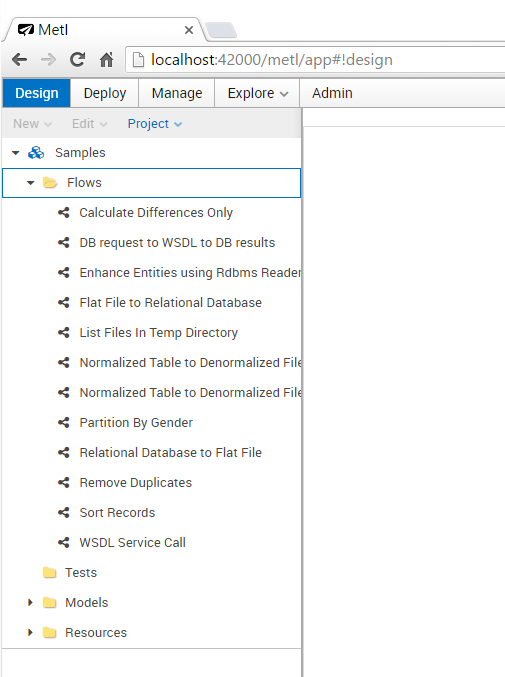Open the Project dropdown menu

click(155, 124)
